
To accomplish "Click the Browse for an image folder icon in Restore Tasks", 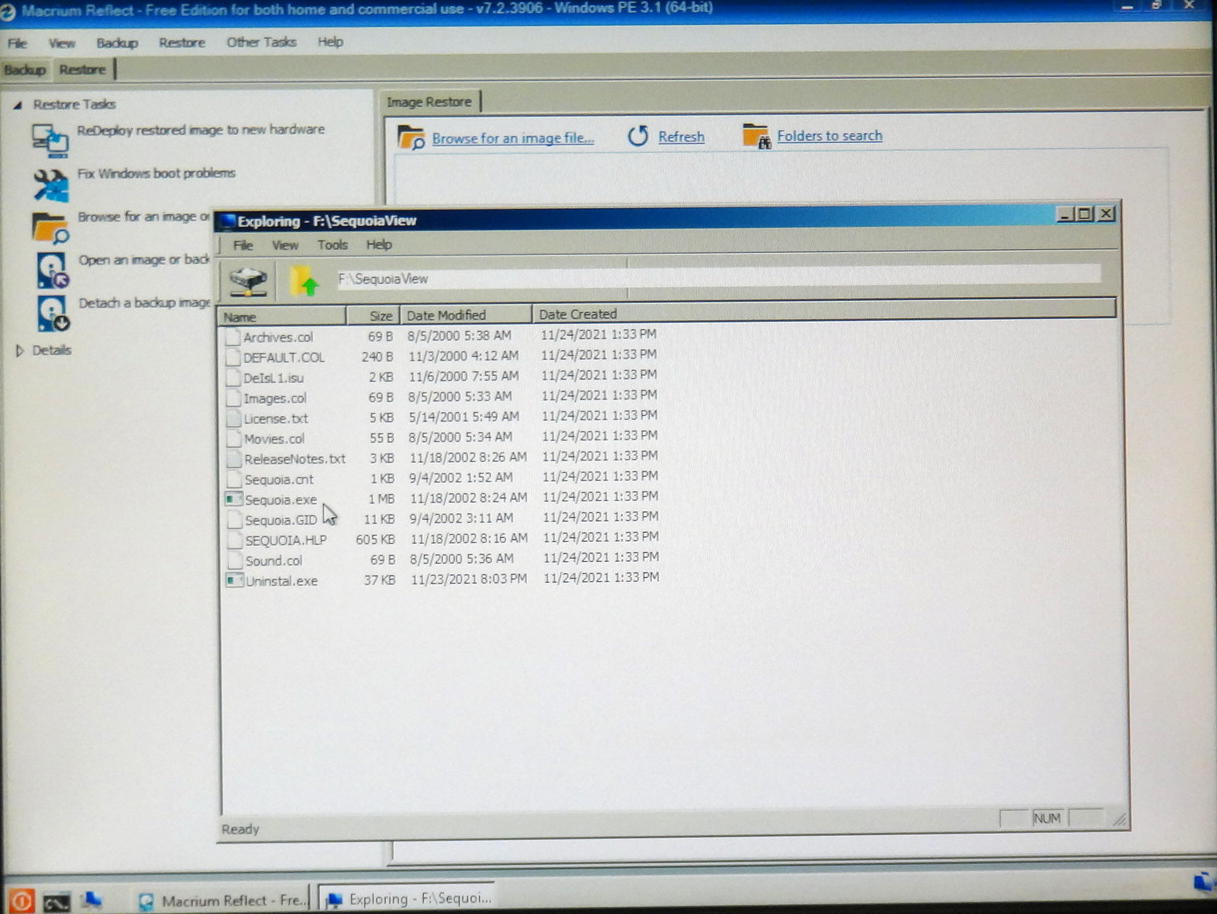I will pos(49,228).
